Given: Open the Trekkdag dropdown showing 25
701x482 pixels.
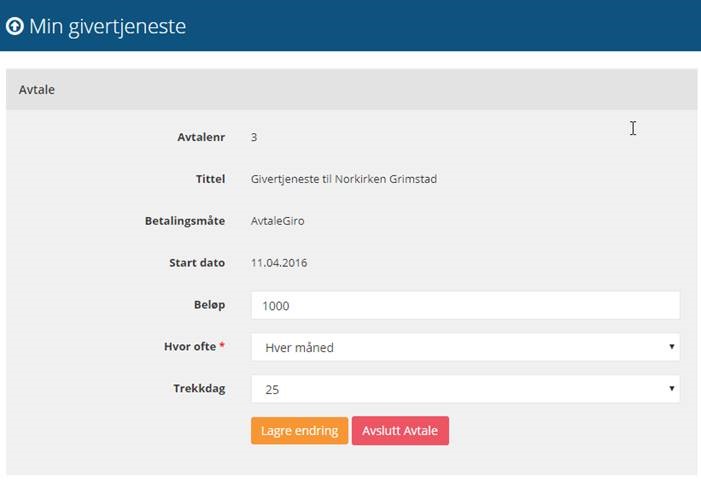Looking at the screenshot, I should (465, 389).
